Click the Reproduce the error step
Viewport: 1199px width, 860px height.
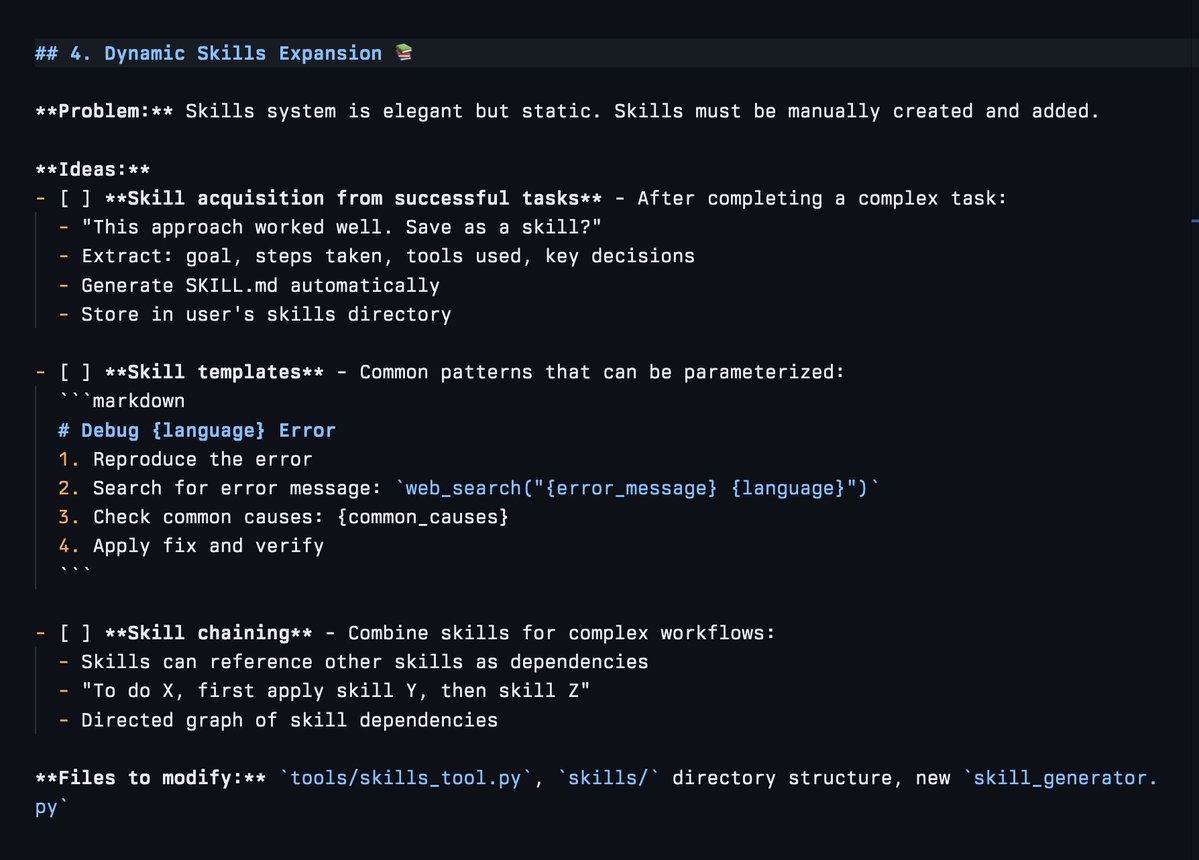[x=202, y=459]
